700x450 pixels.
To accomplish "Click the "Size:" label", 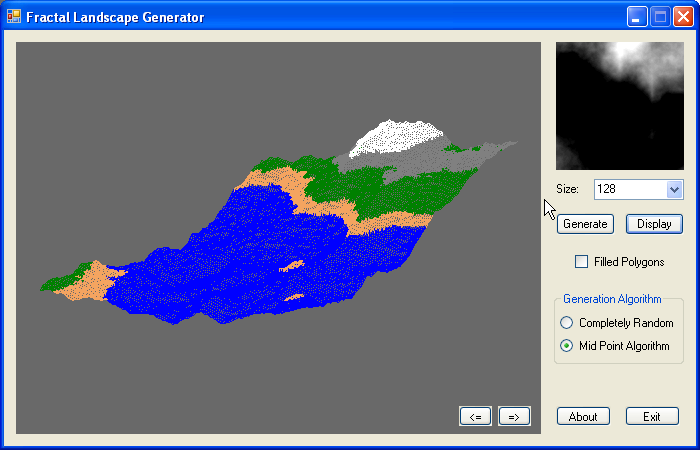I will tap(567, 189).
